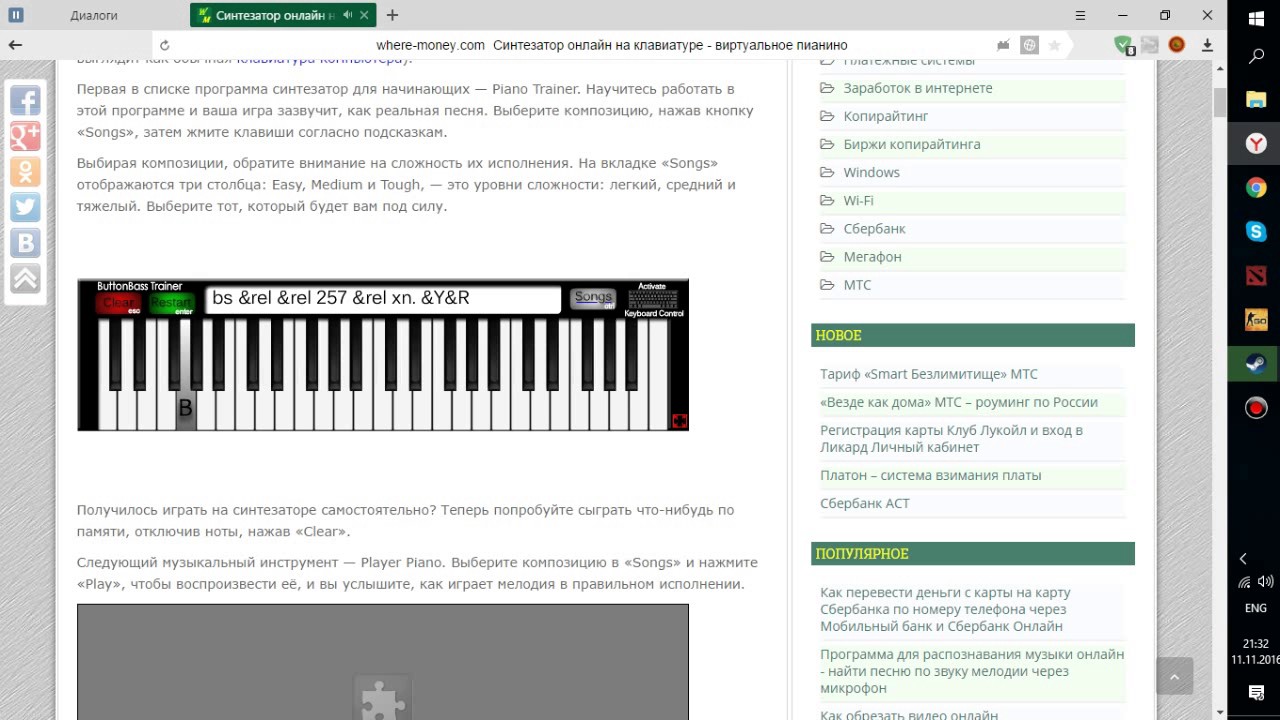The image size is (1280, 720).
Task: Open the music recognition program article
Action: coord(972,671)
